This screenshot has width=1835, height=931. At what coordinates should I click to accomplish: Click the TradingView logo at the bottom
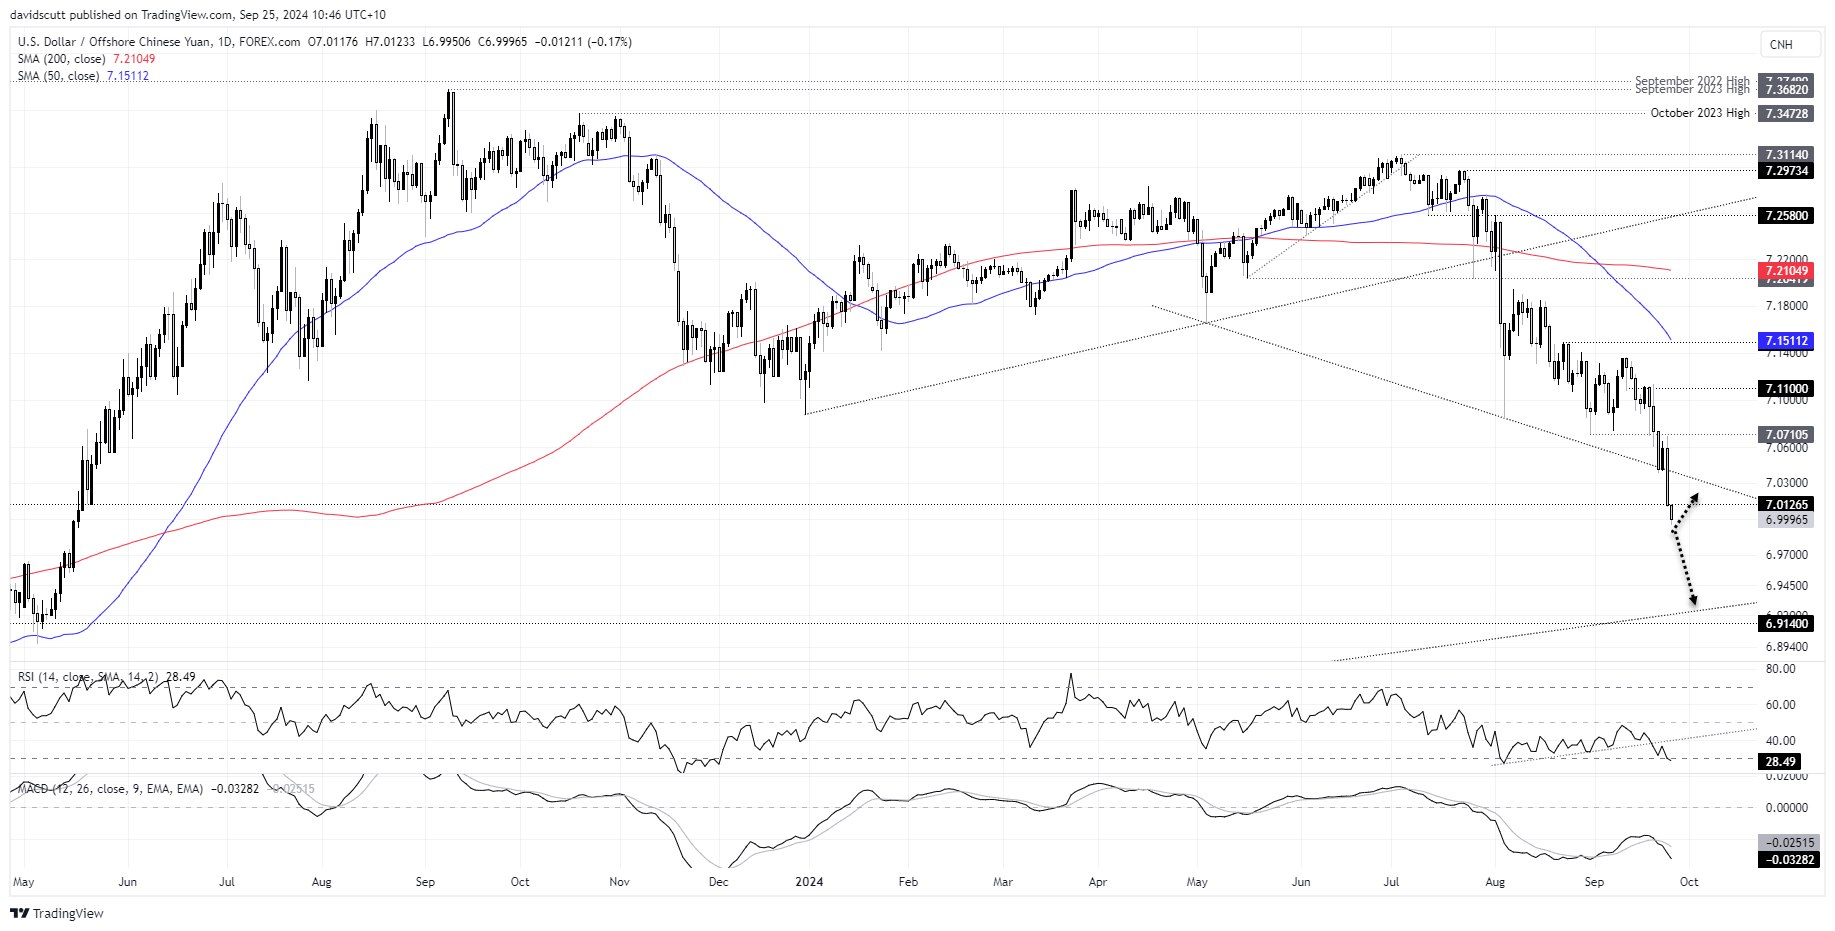click(x=57, y=913)
